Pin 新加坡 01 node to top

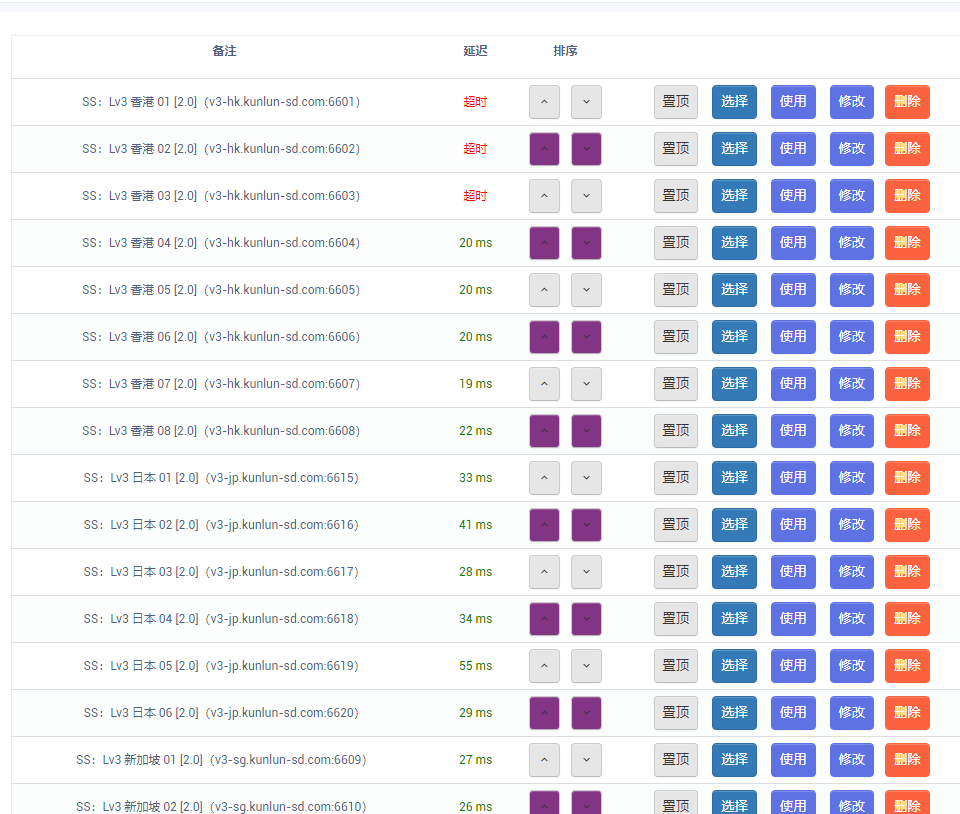pos(676,760)
